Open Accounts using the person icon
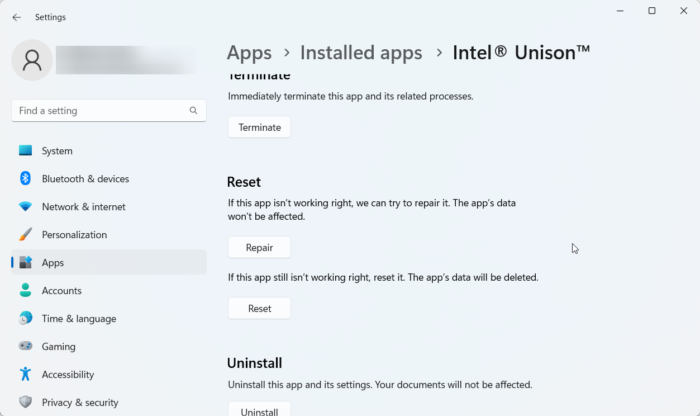Viewport: 700px width, 416px height. pos(25,291)
